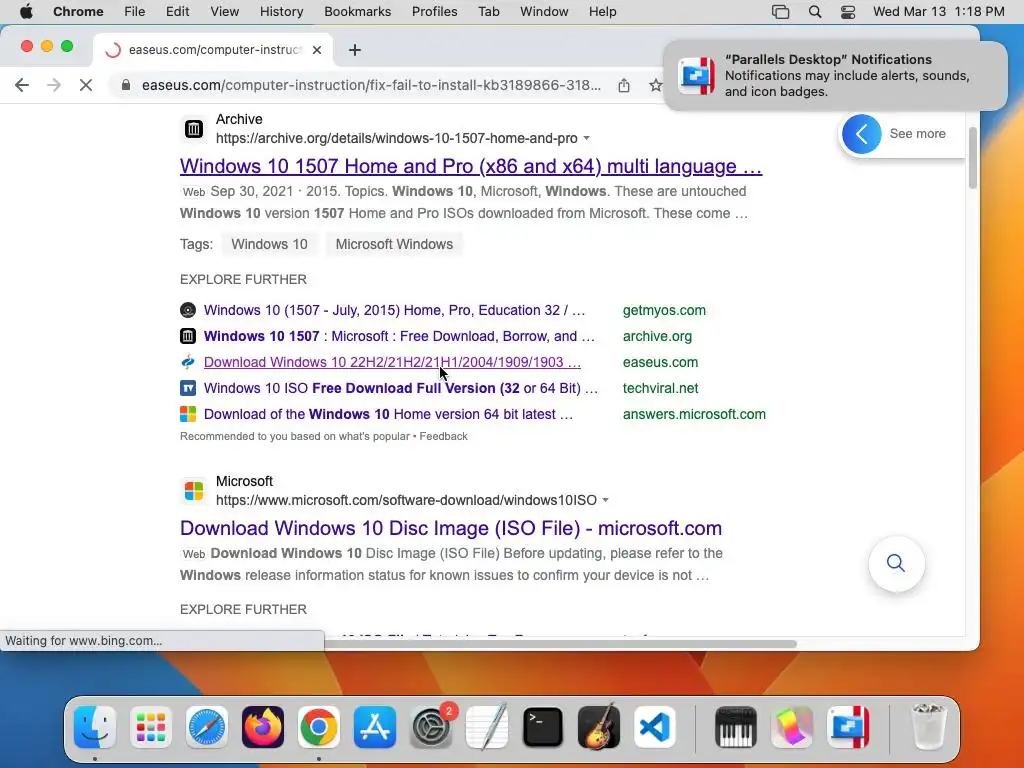
Task: Click the Parallels Desktop notification banner
Action: (x=835, y=76)
